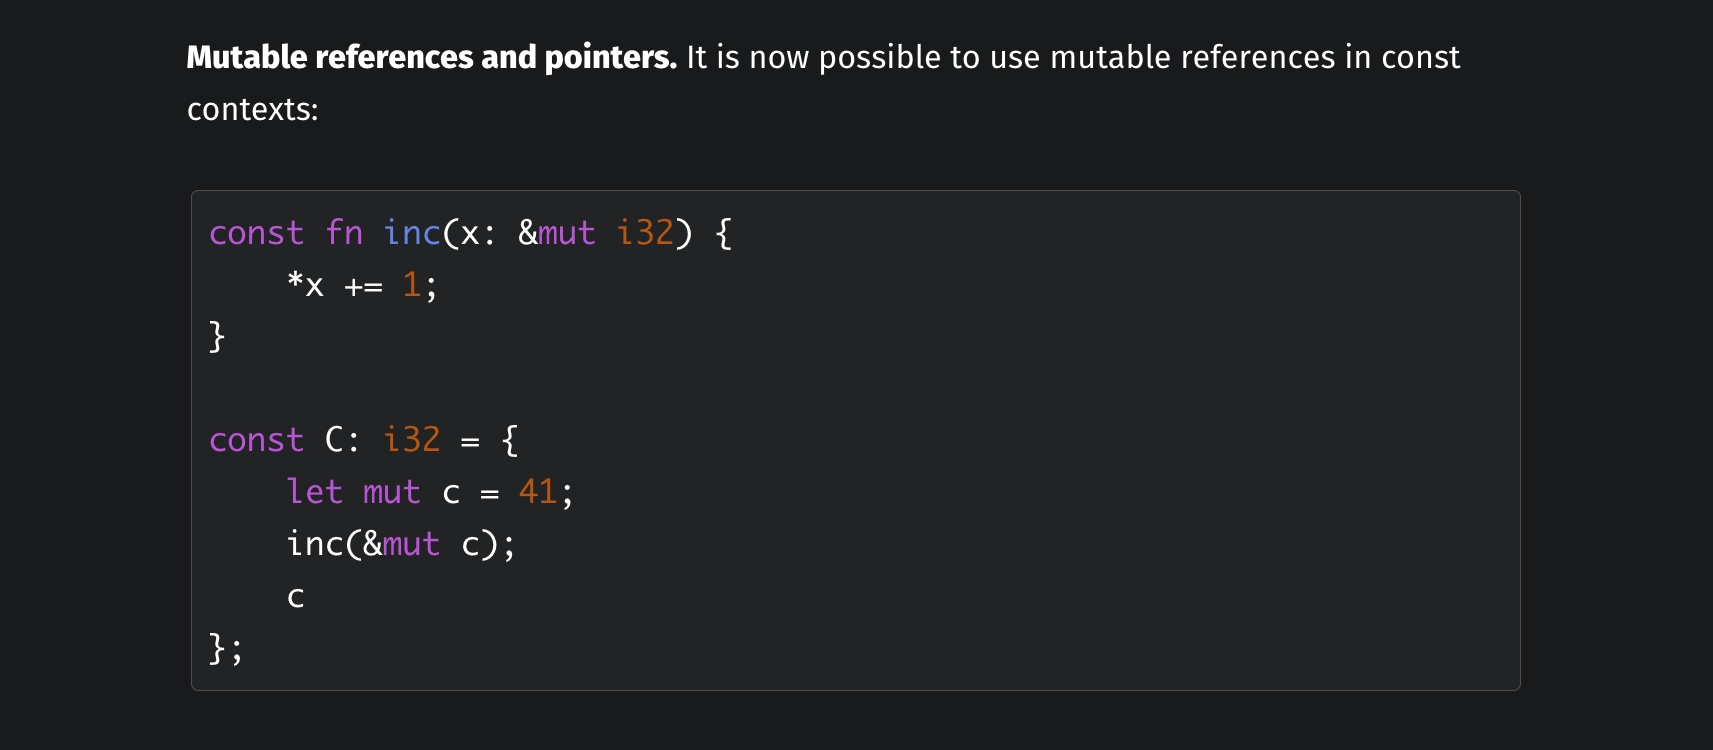Image resolution: width=1713 pixels, height=750 pixels.
Task: Click the "let" keyword in the code
Action: (x=314, y=492)
